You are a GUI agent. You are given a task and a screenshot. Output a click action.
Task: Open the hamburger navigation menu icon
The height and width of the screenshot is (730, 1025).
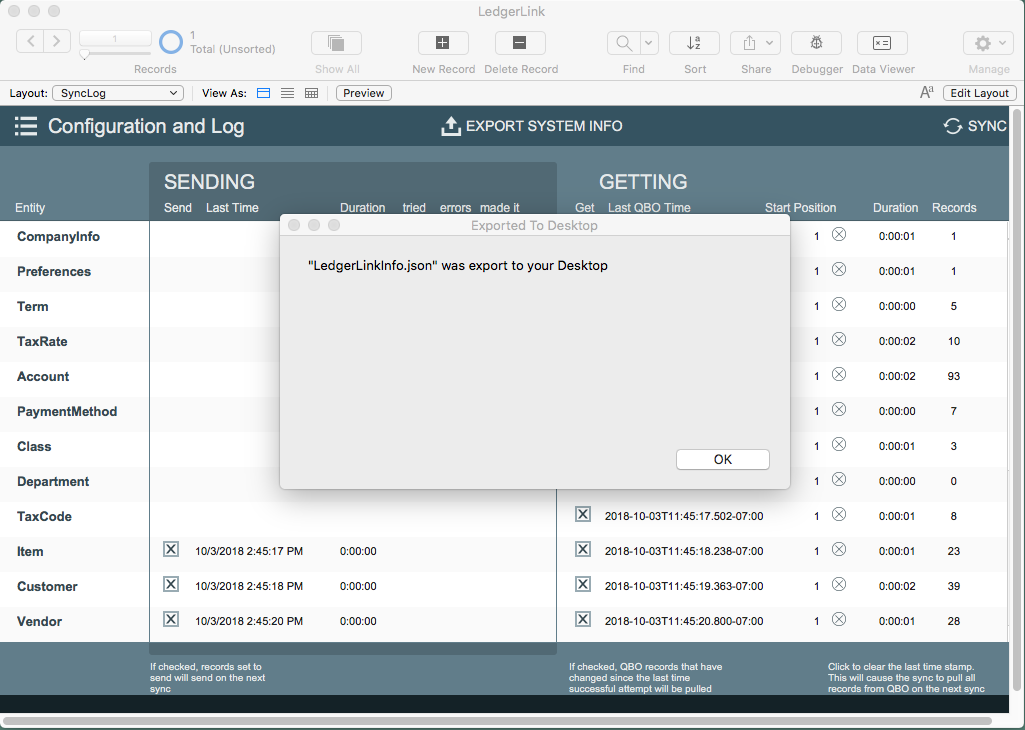point(26,126)
